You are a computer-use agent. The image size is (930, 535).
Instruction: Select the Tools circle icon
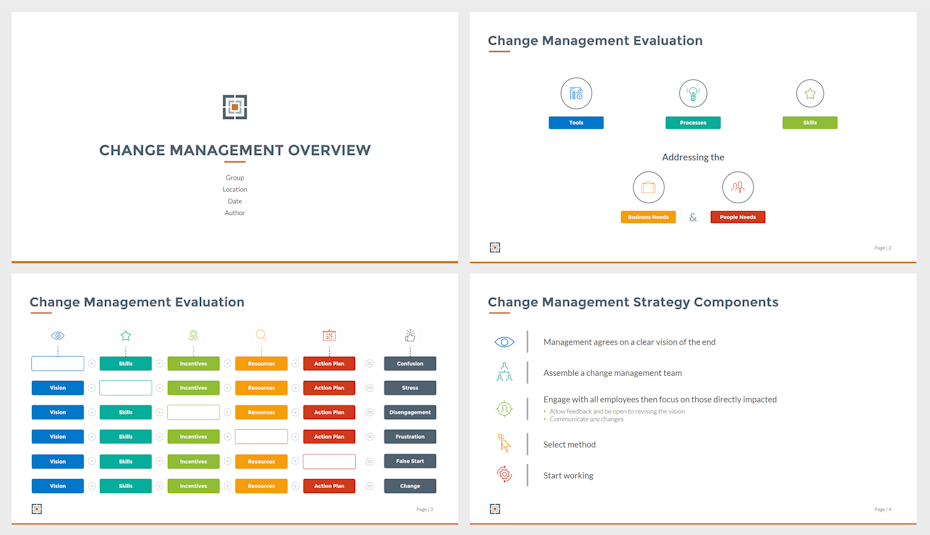576,93
